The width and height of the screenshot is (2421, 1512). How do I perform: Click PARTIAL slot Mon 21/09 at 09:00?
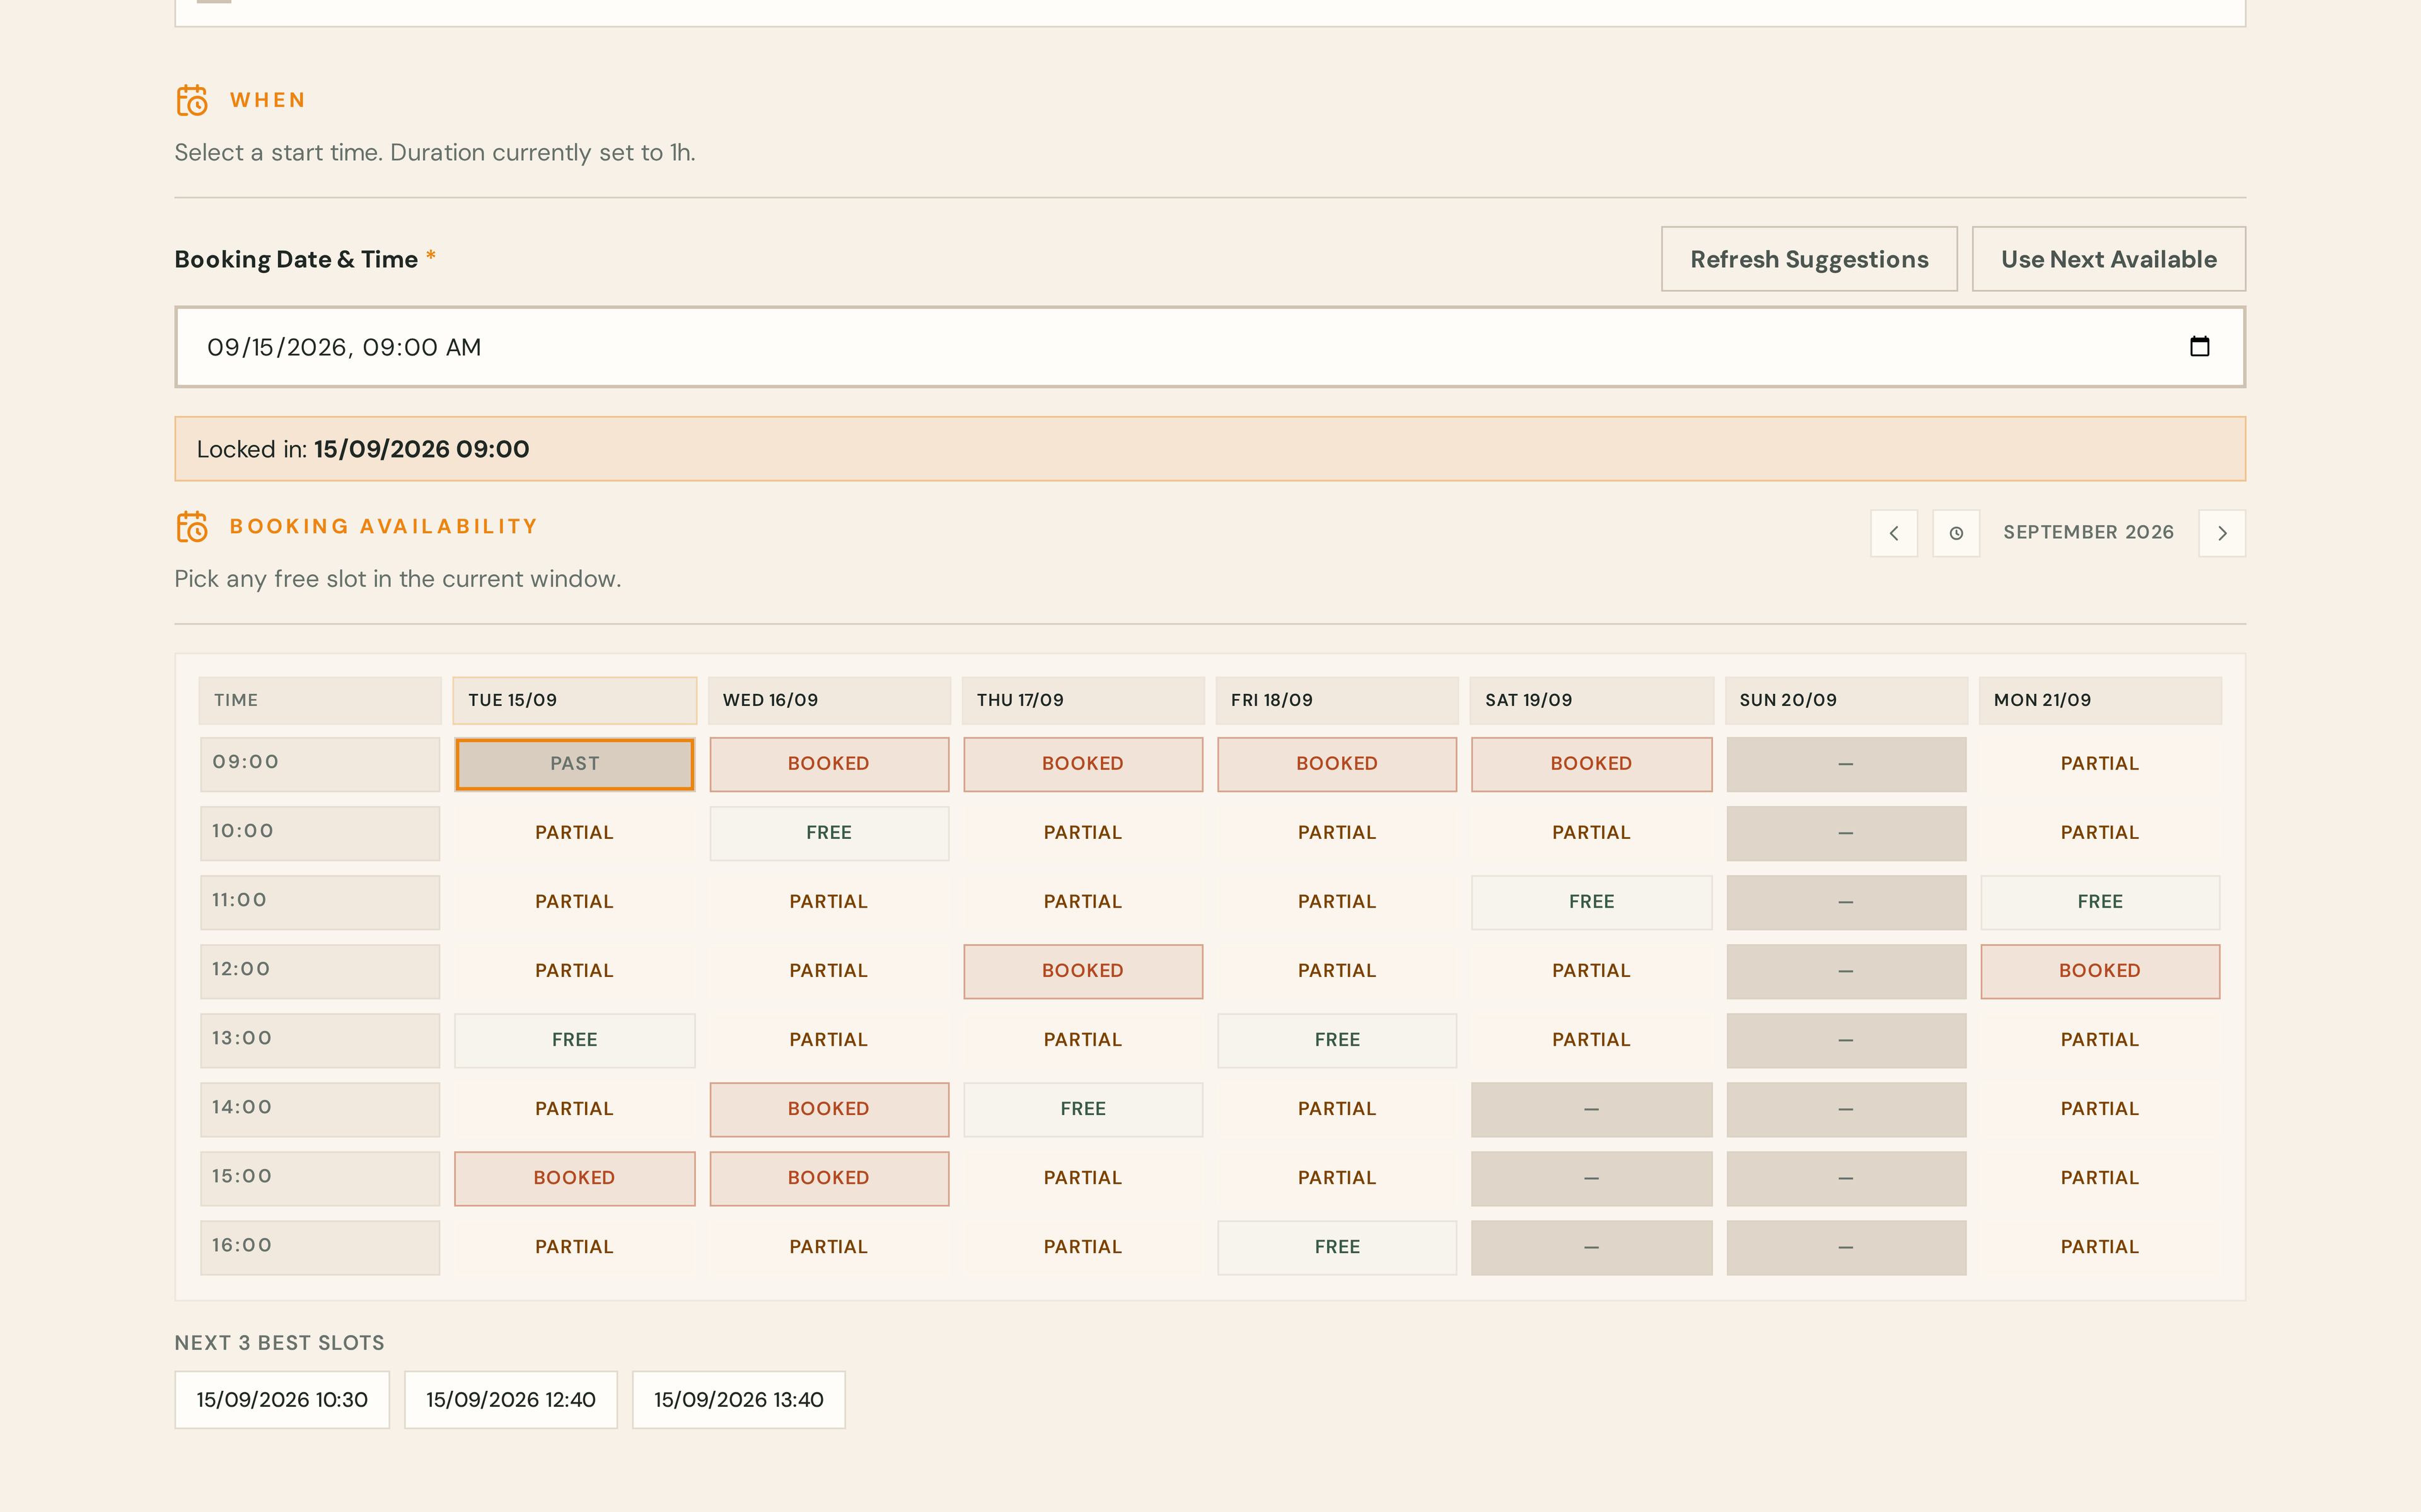[2100, 764]
